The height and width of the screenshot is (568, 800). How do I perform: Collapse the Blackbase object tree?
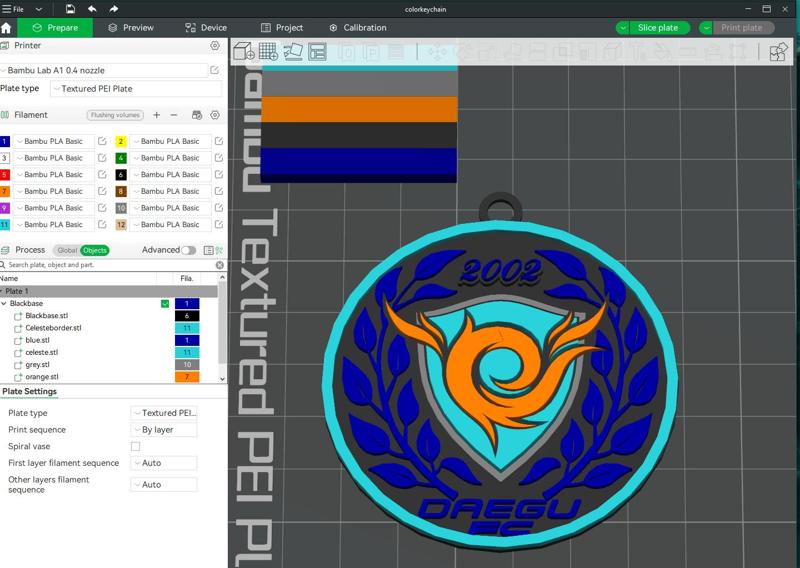pyautogui.click(x=4, y=304)
